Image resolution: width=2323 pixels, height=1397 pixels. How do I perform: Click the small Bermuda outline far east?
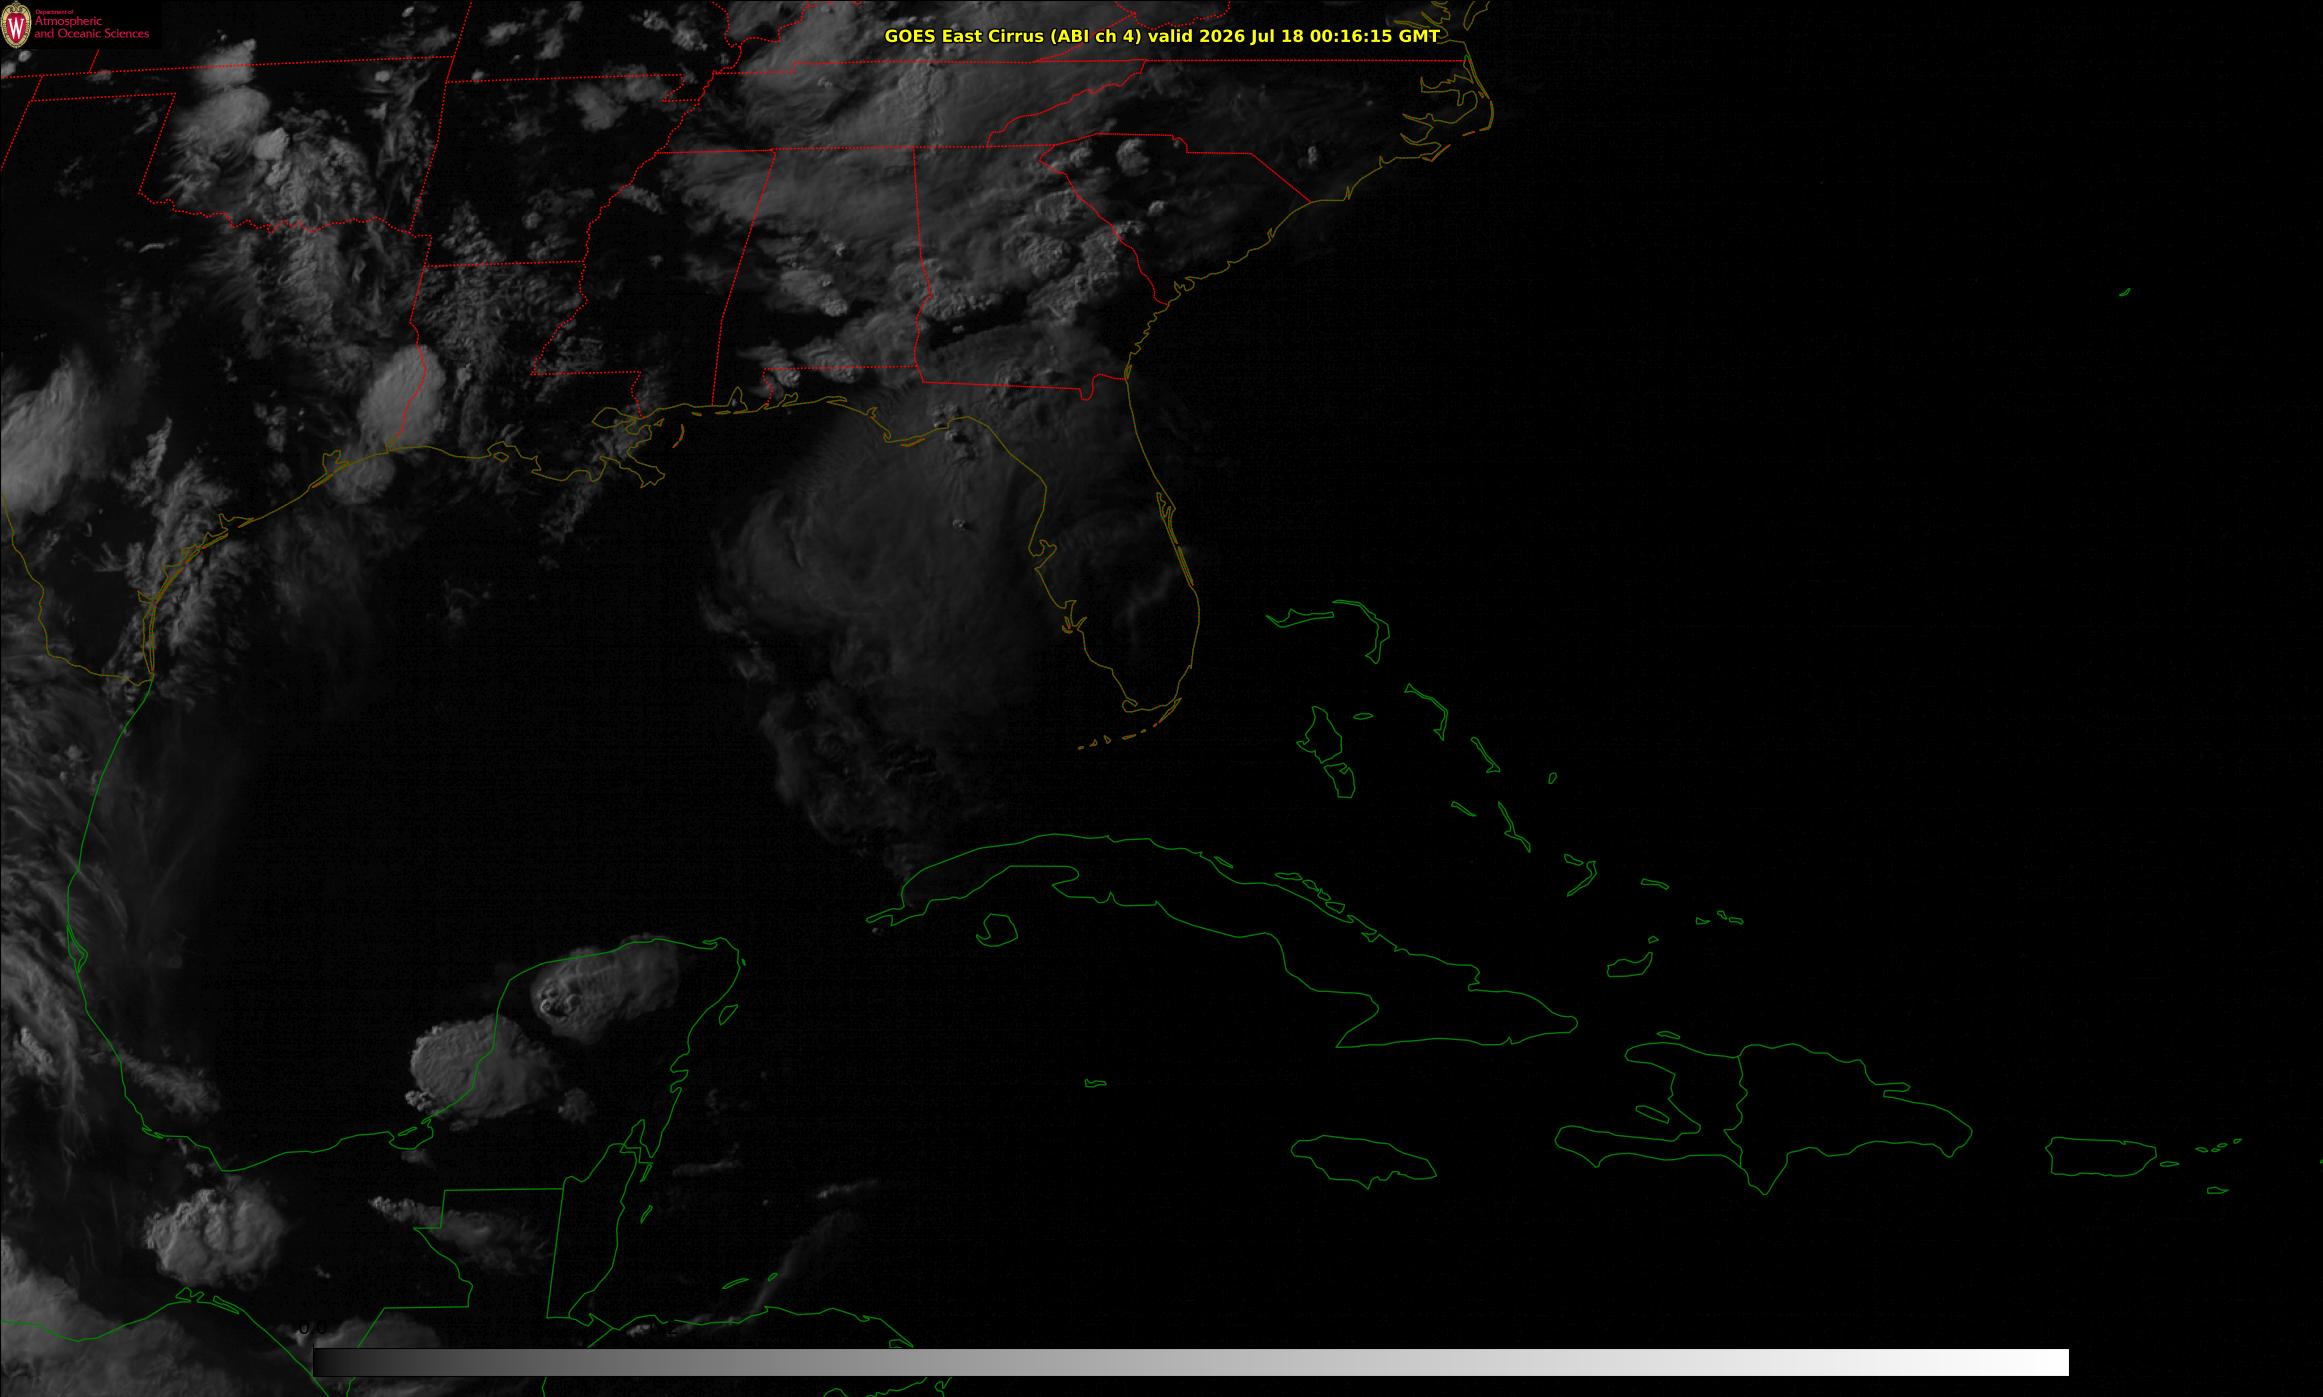click(x=2124, y=292)
